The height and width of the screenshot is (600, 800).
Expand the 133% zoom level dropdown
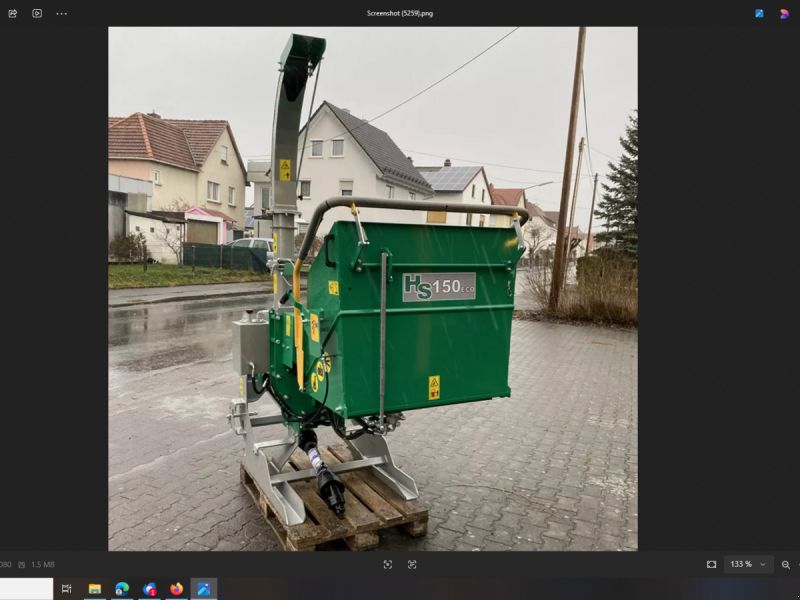(x=748, y=564)
